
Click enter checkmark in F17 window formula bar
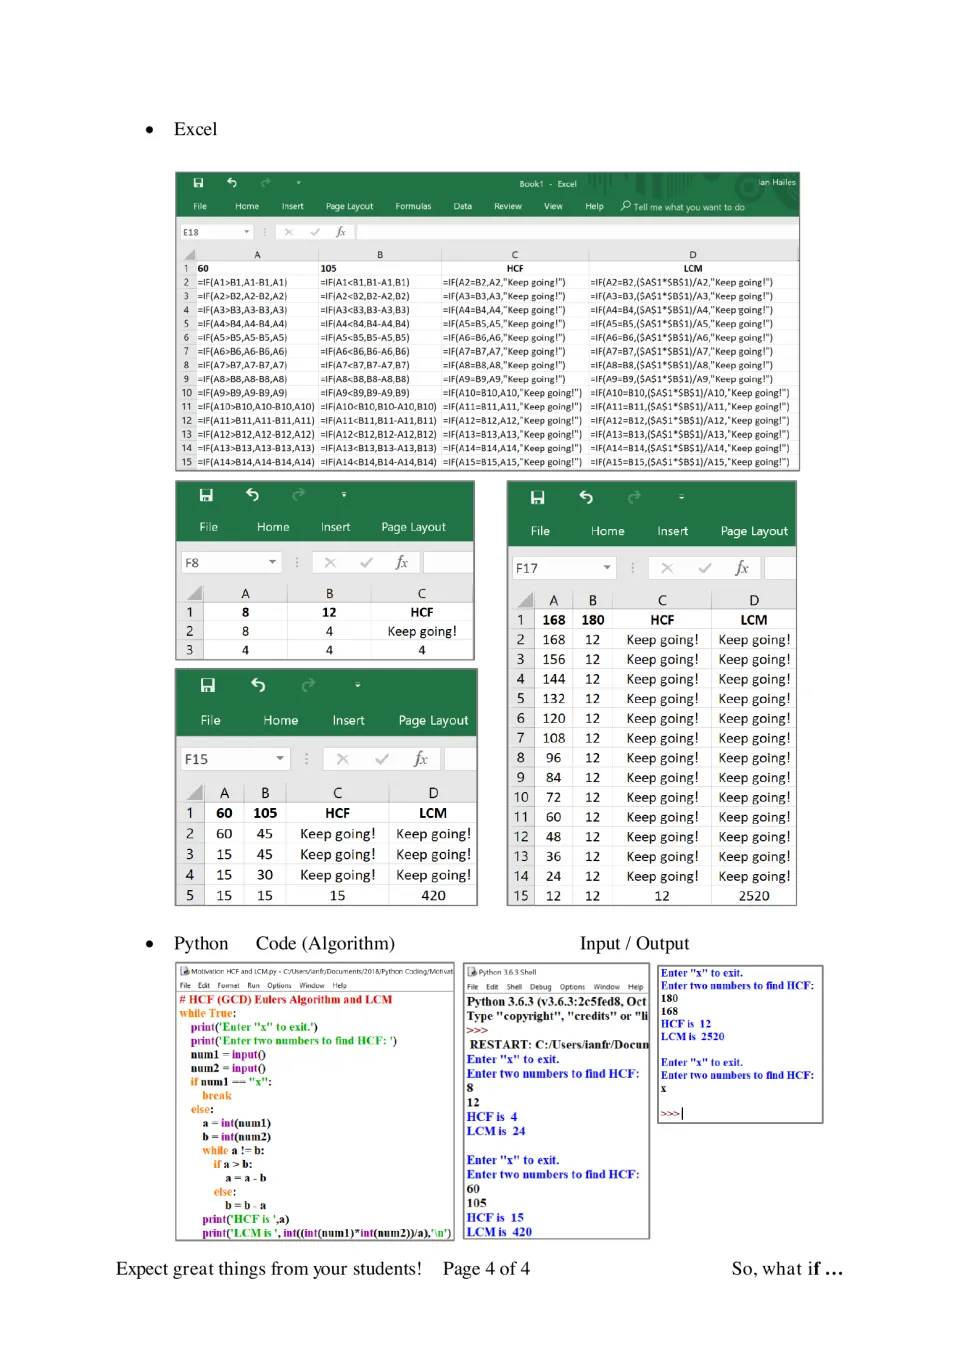click(x=705, y=568)
